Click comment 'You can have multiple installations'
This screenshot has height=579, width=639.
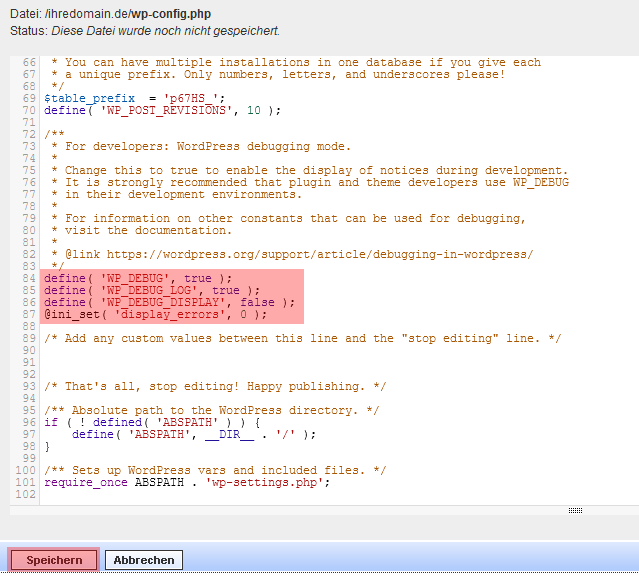click(296, 62)
